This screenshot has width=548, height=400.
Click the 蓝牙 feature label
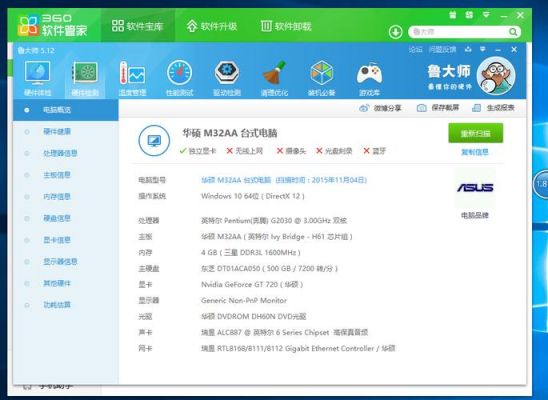[x=375, y=151]
